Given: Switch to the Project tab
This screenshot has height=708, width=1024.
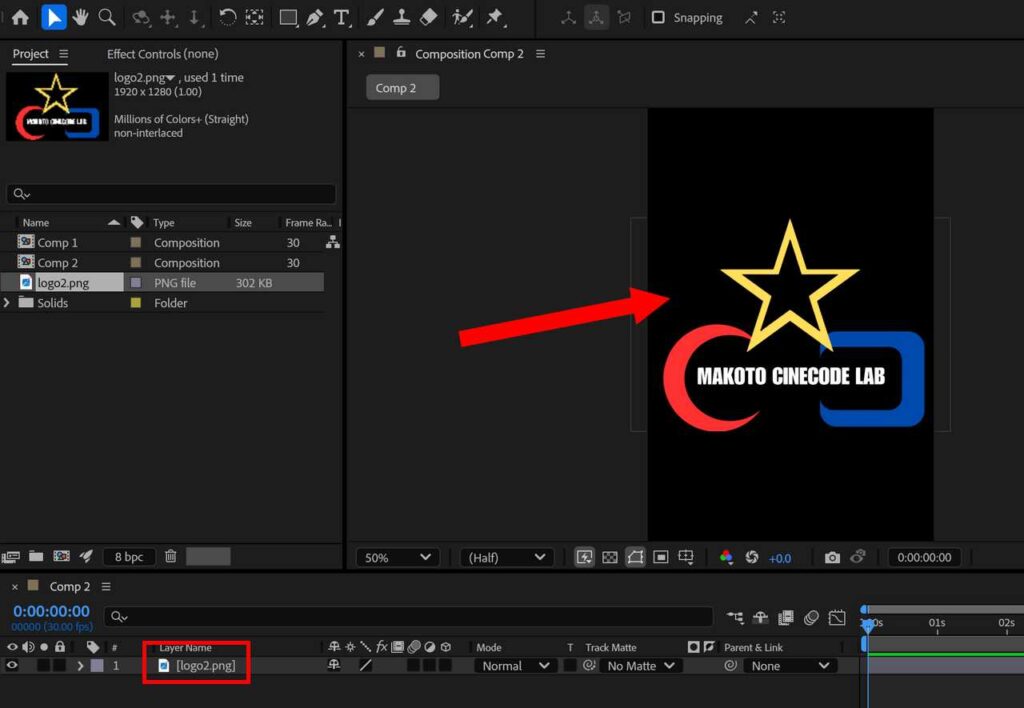Looking at the screenshot, I should point(31,54).
